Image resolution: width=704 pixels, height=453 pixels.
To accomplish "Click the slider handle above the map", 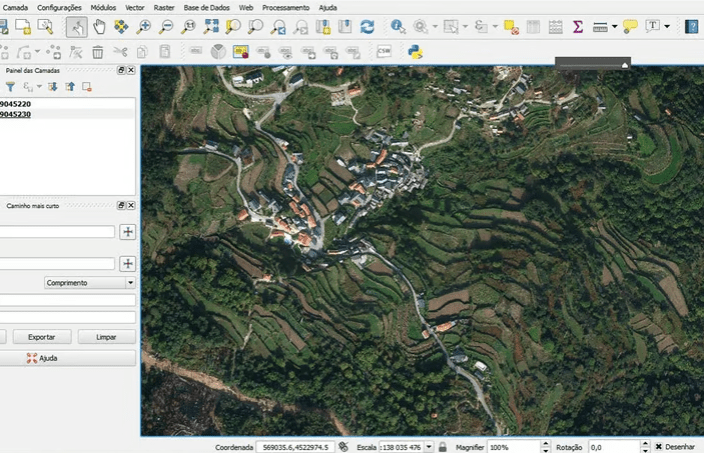I will tap(625, 65).
